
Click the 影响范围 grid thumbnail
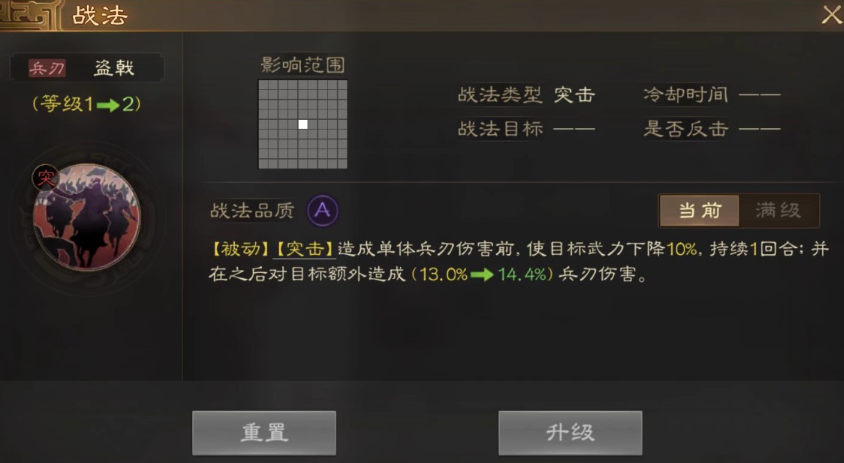(303, 124)
